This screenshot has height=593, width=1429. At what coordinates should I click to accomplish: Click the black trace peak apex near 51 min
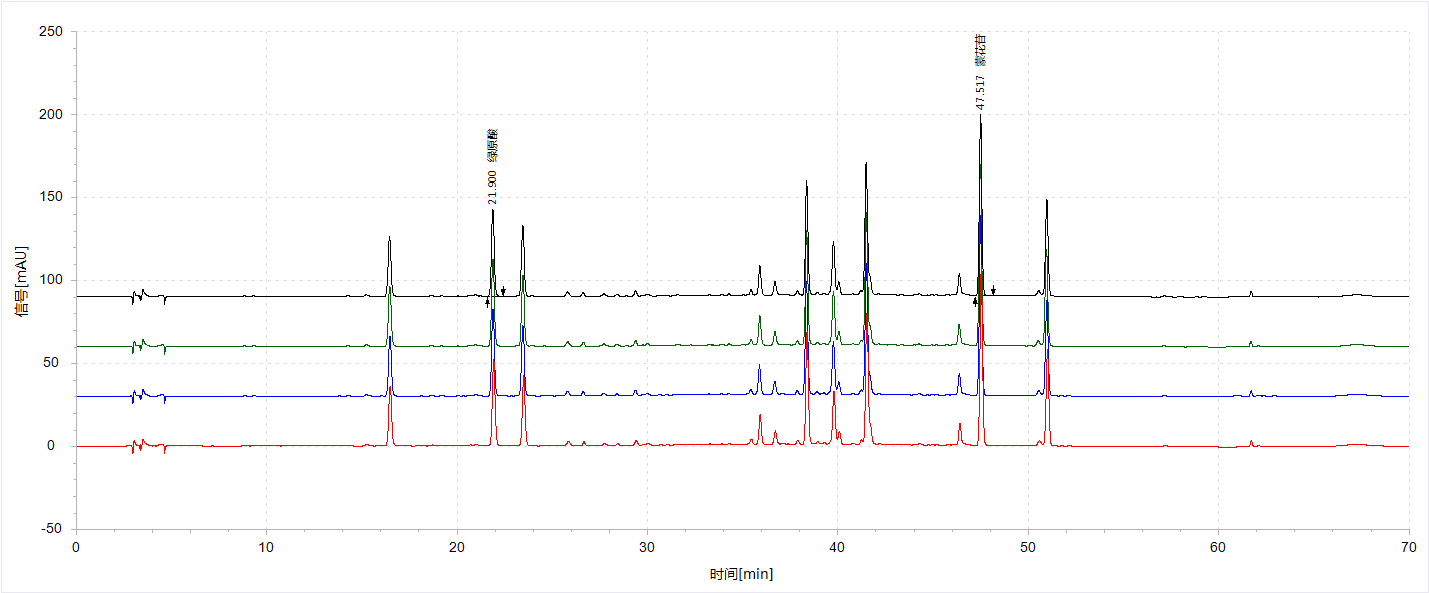1046,201
